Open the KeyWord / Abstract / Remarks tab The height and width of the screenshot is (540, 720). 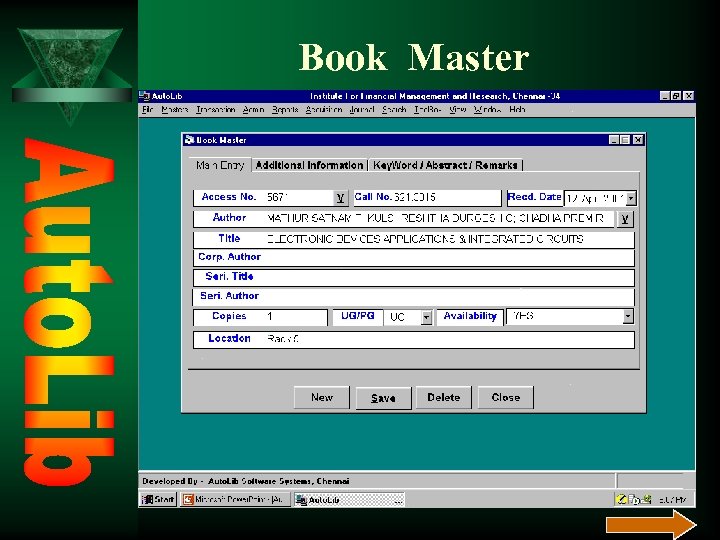[445, 165]
